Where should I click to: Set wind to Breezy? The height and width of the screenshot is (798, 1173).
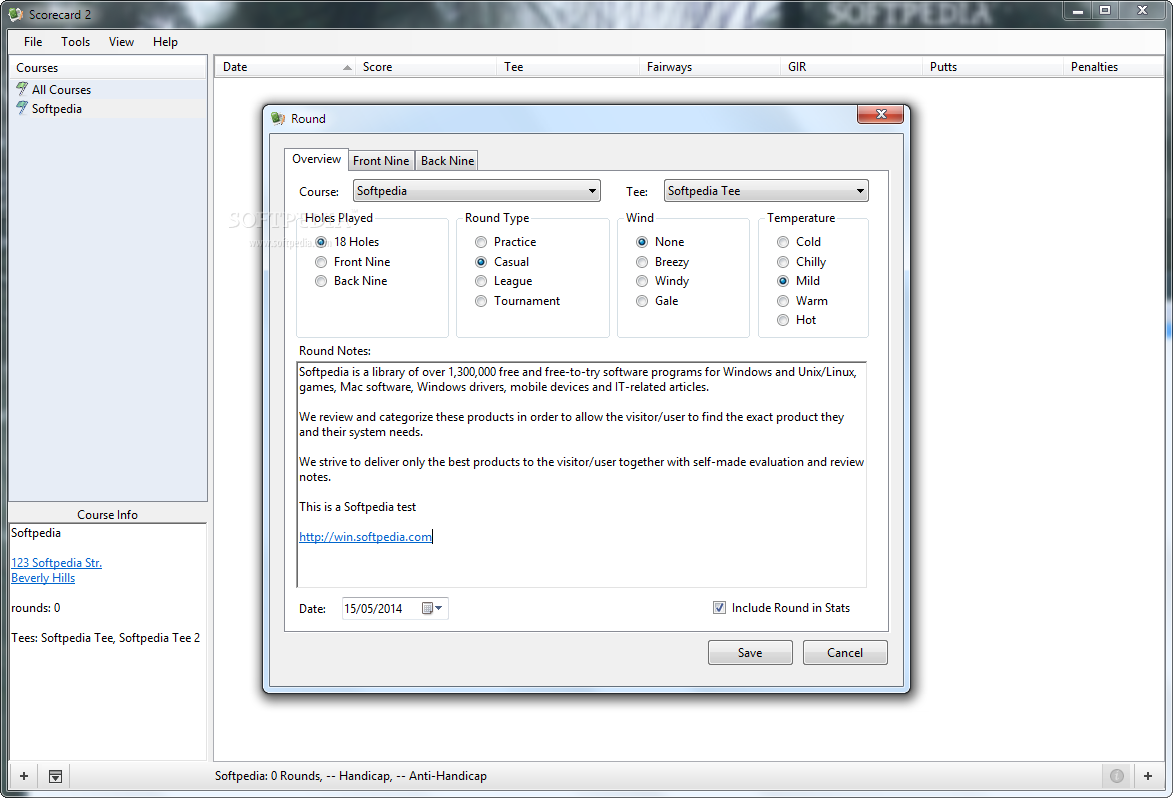point(663,262)
